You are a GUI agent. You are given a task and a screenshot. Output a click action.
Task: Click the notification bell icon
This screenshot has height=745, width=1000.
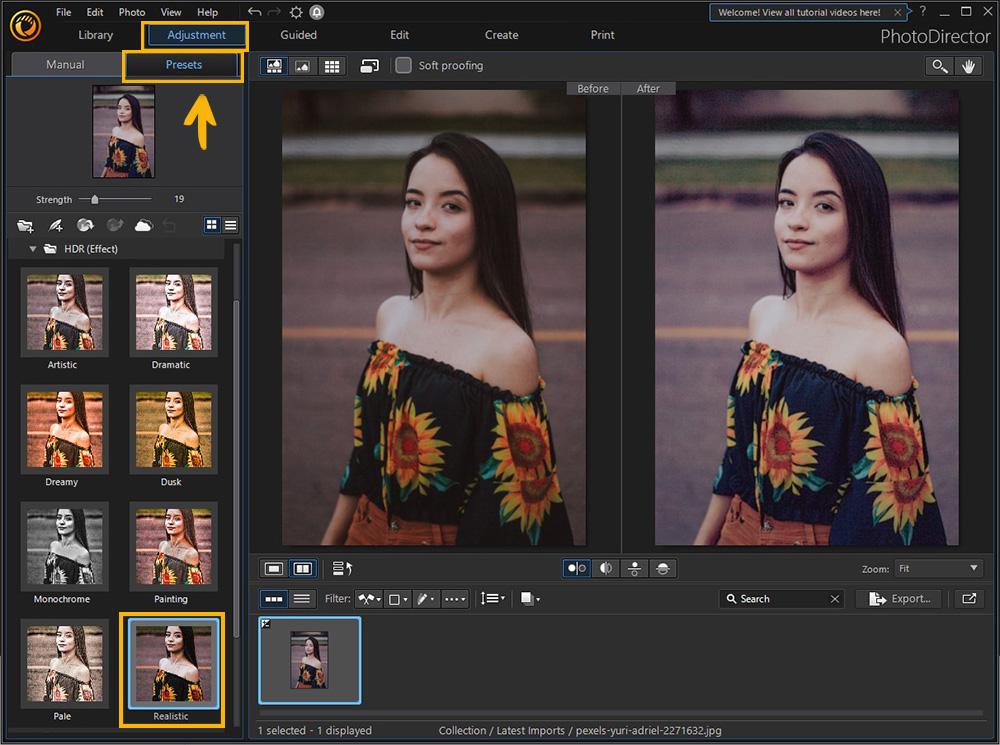coord(317,12)
